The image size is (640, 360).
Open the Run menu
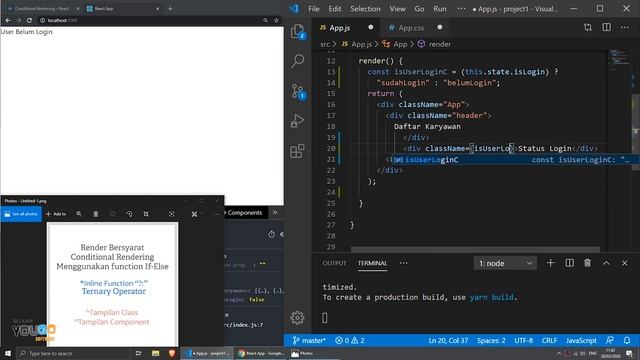tap(440, 9)
